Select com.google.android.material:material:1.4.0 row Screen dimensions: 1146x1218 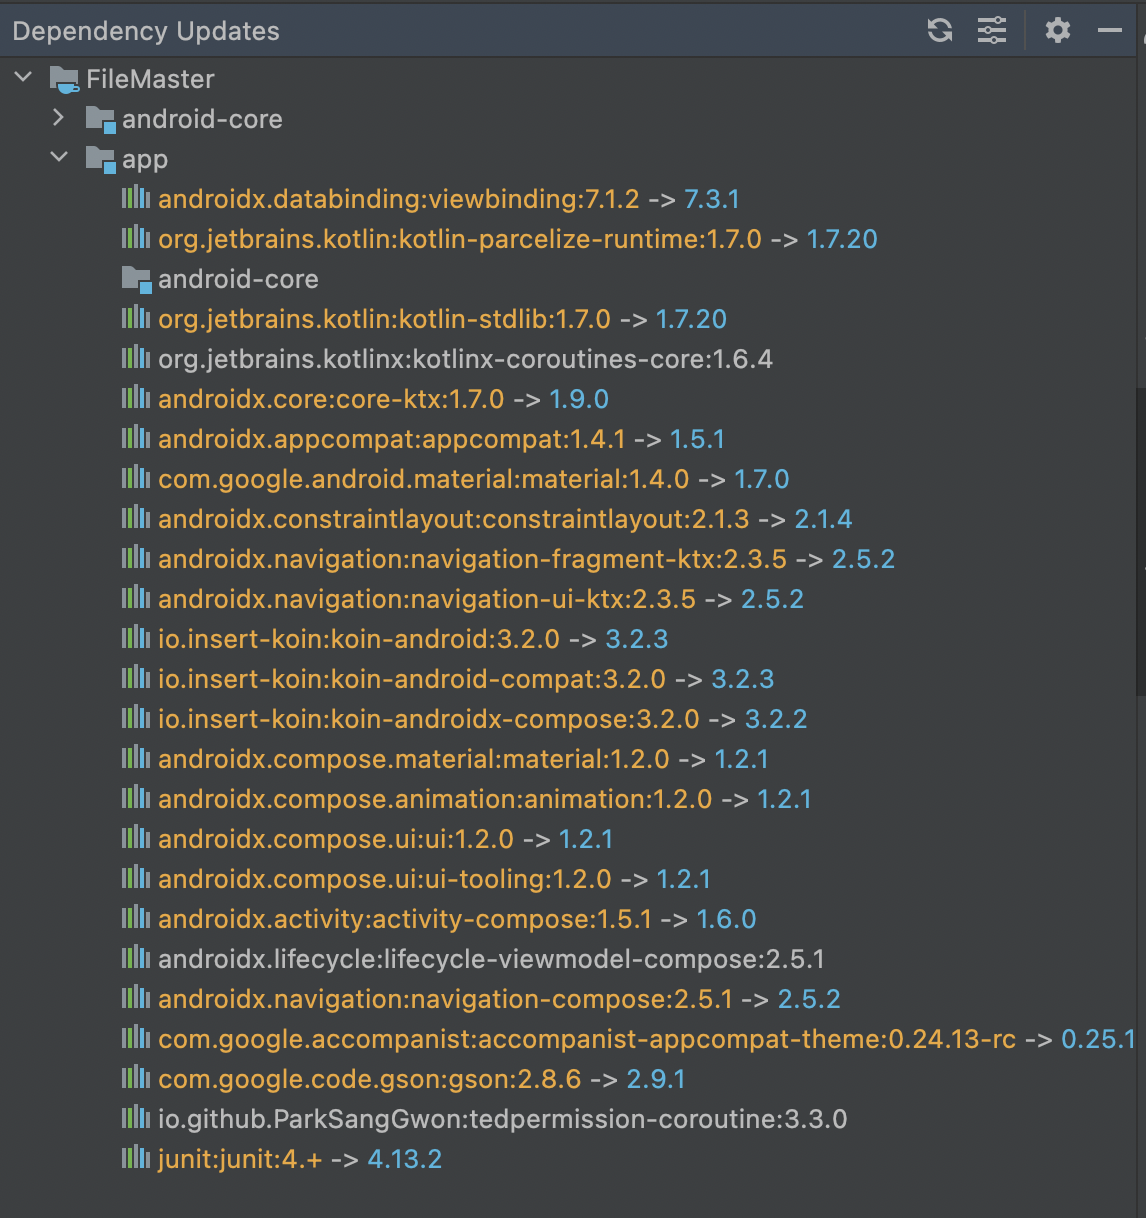coord(474,479)
